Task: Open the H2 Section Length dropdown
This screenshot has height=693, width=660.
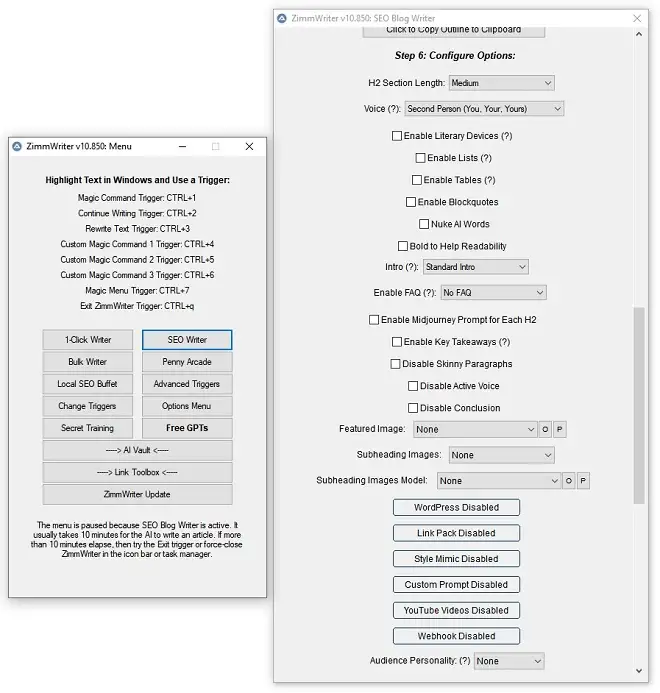Action: tap(502, 83)
